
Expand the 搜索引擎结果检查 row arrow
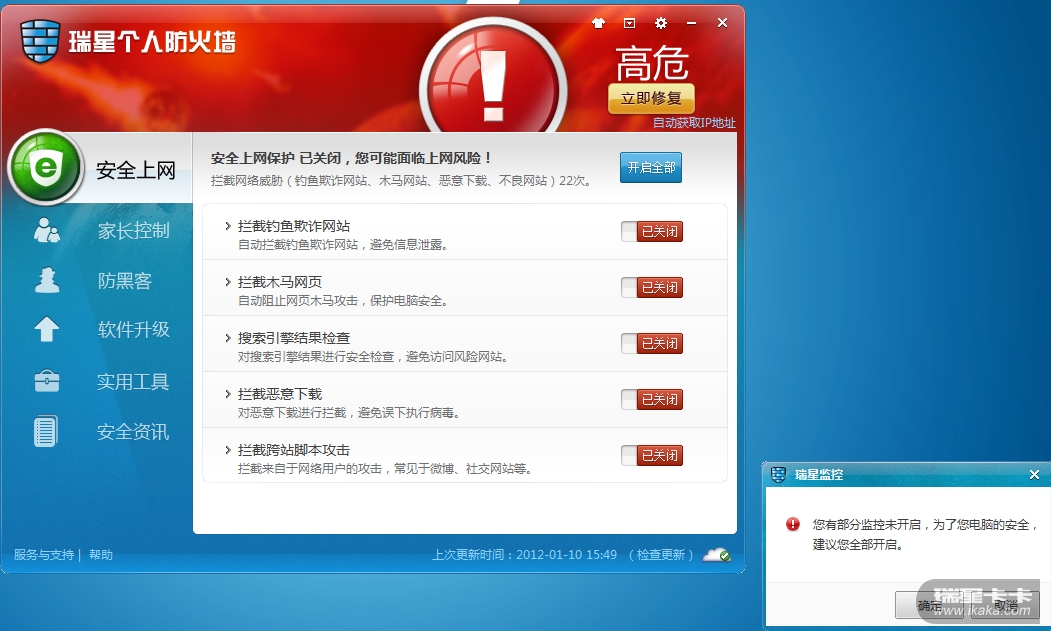228,338
